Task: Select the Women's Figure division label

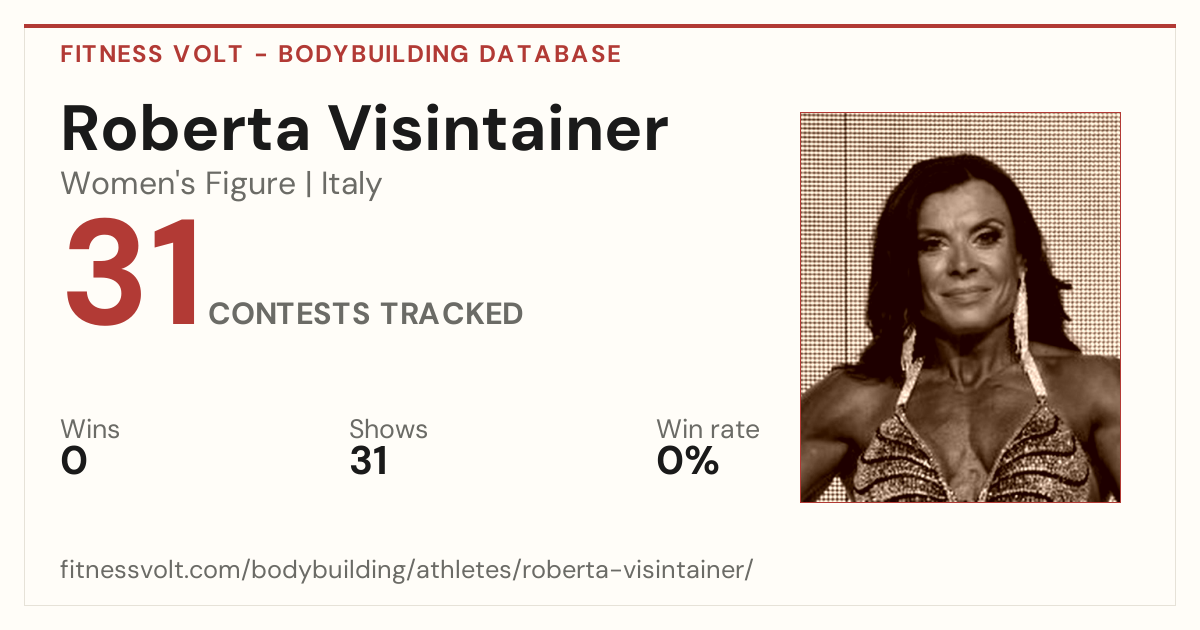Action: [178, 185]
